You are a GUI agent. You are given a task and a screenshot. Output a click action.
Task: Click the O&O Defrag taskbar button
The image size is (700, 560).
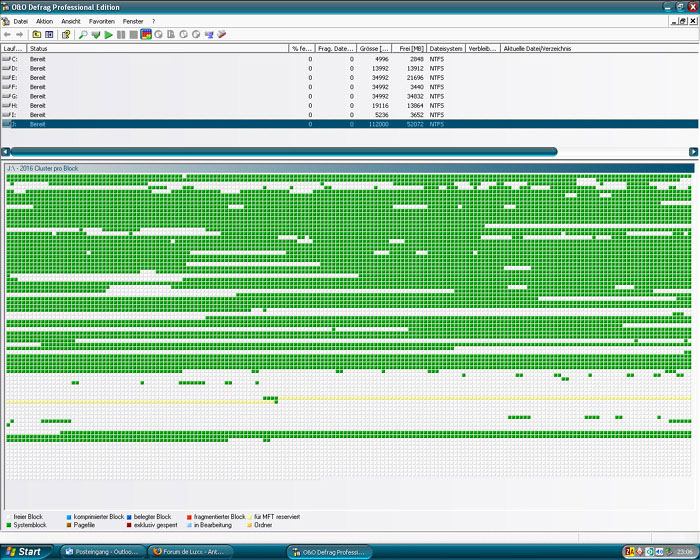(x=329, y=552)
